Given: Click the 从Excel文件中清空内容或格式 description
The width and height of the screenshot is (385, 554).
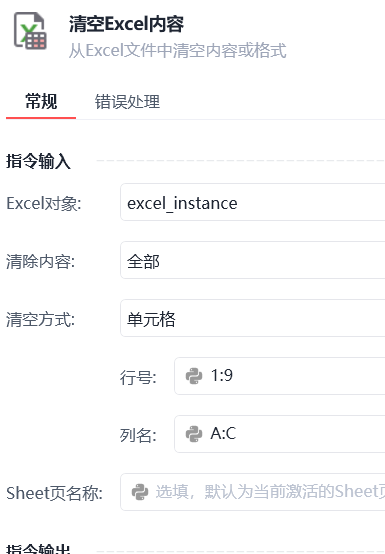Looking at the screenshot, I should click(177, 51).
